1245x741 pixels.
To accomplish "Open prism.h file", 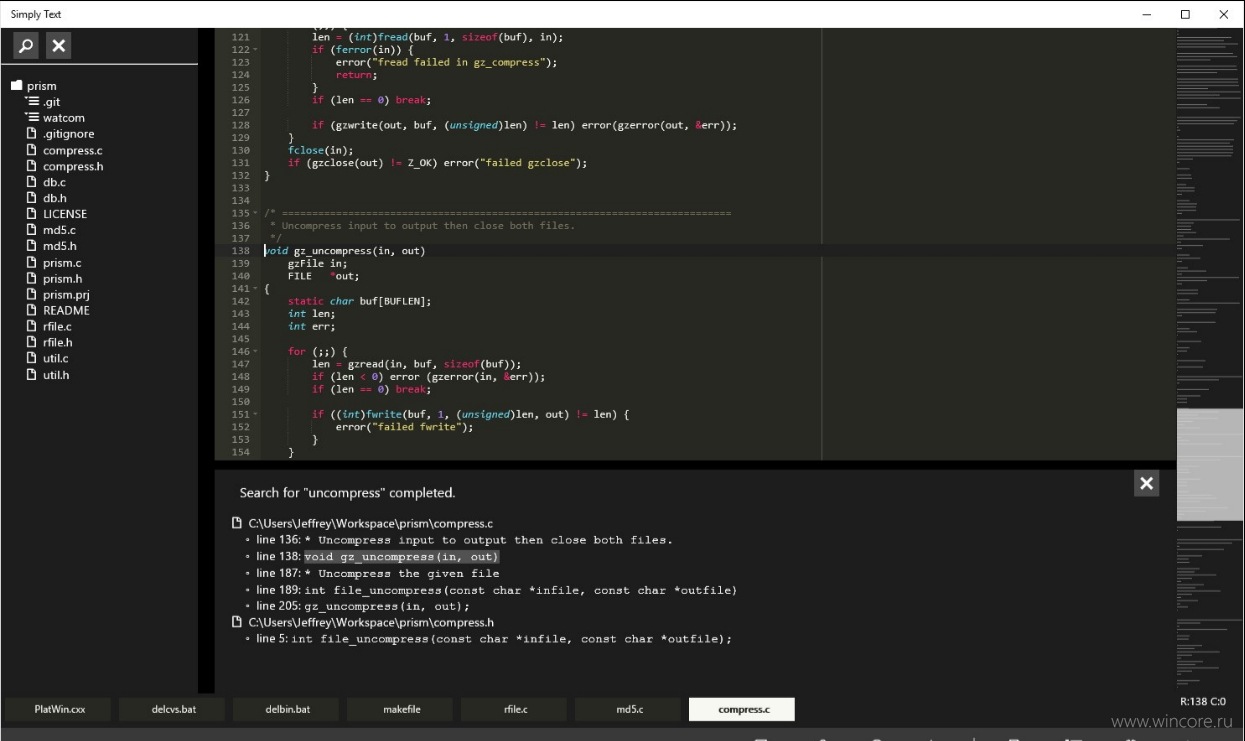I will pos(62,279).
